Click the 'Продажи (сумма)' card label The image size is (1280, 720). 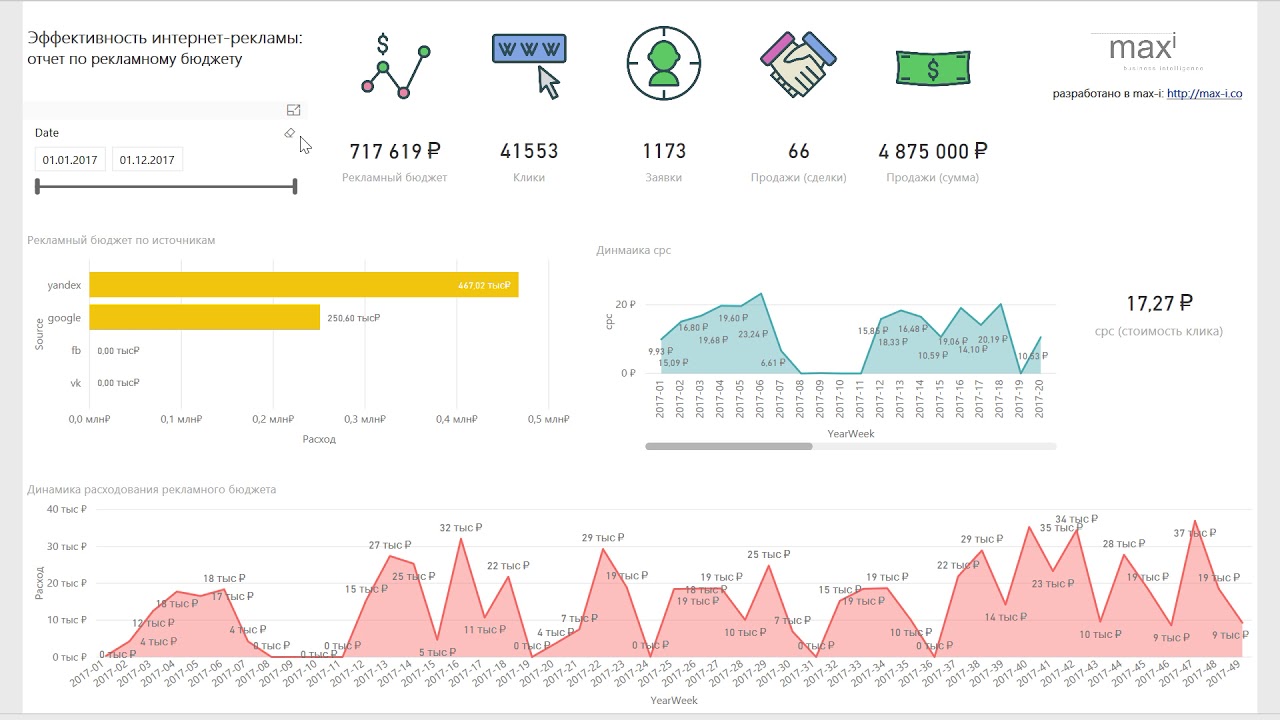point(933,178)
